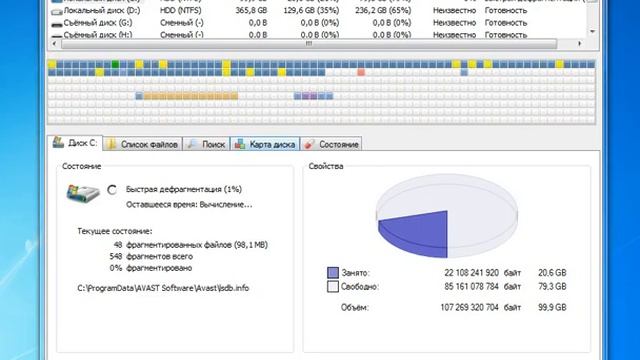This screenshot has width=640, height=360.
Task: Click the 0% фрагментировано line
Action: coord(151,268)
